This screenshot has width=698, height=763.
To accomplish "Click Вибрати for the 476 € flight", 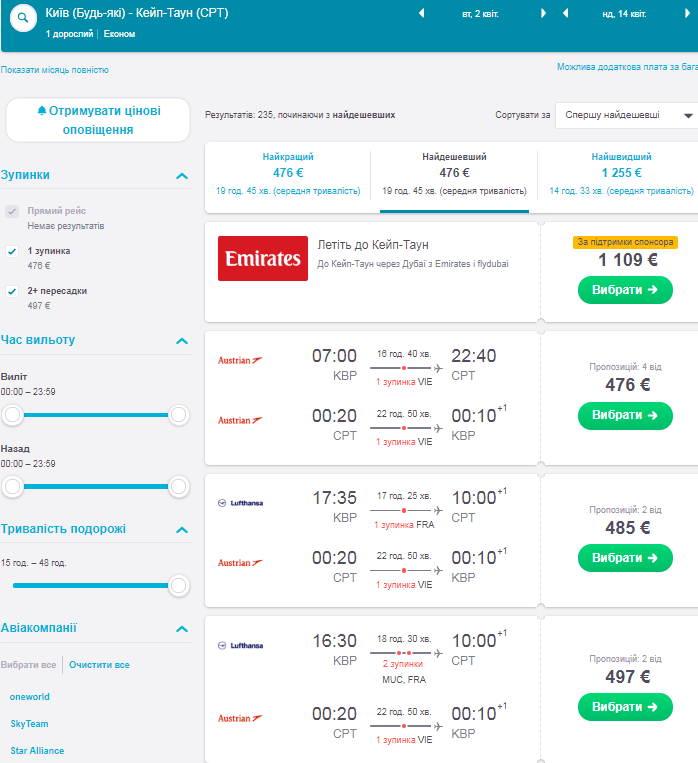I will click(x=625, y=415).
